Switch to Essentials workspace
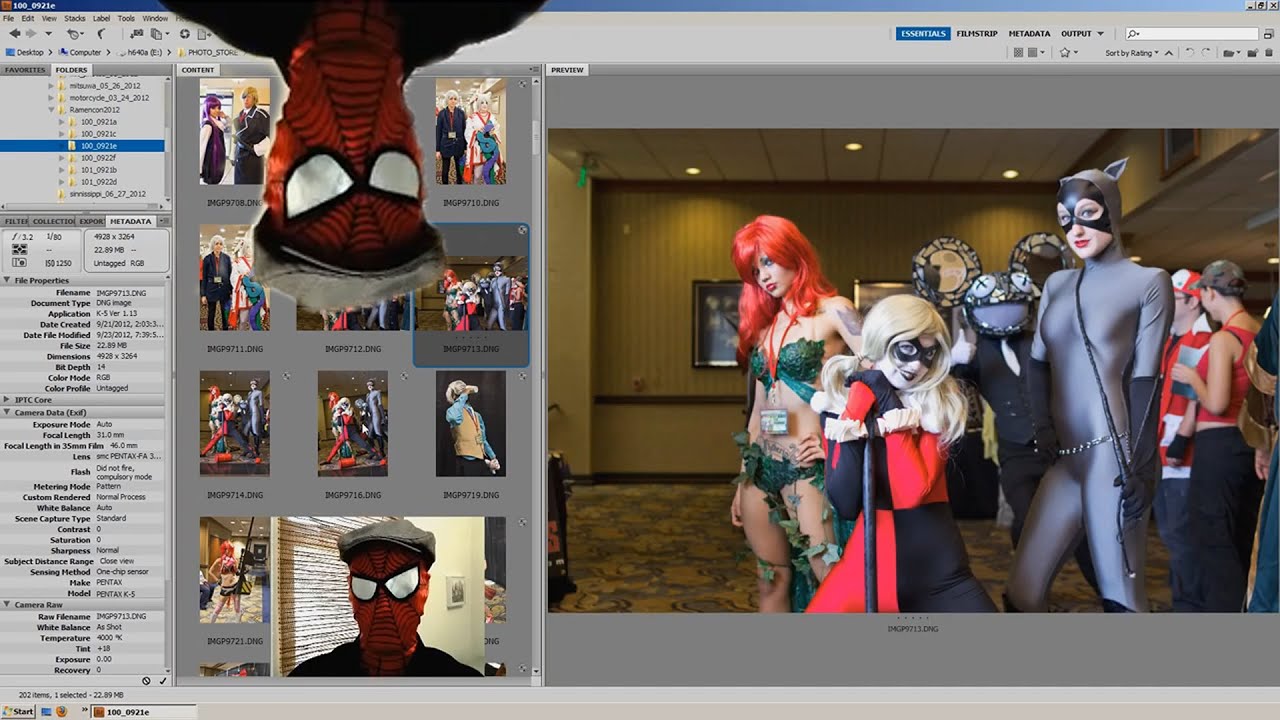Image resolution: width=1280 pixels, height=720 pixels. [x=922, y=33]
